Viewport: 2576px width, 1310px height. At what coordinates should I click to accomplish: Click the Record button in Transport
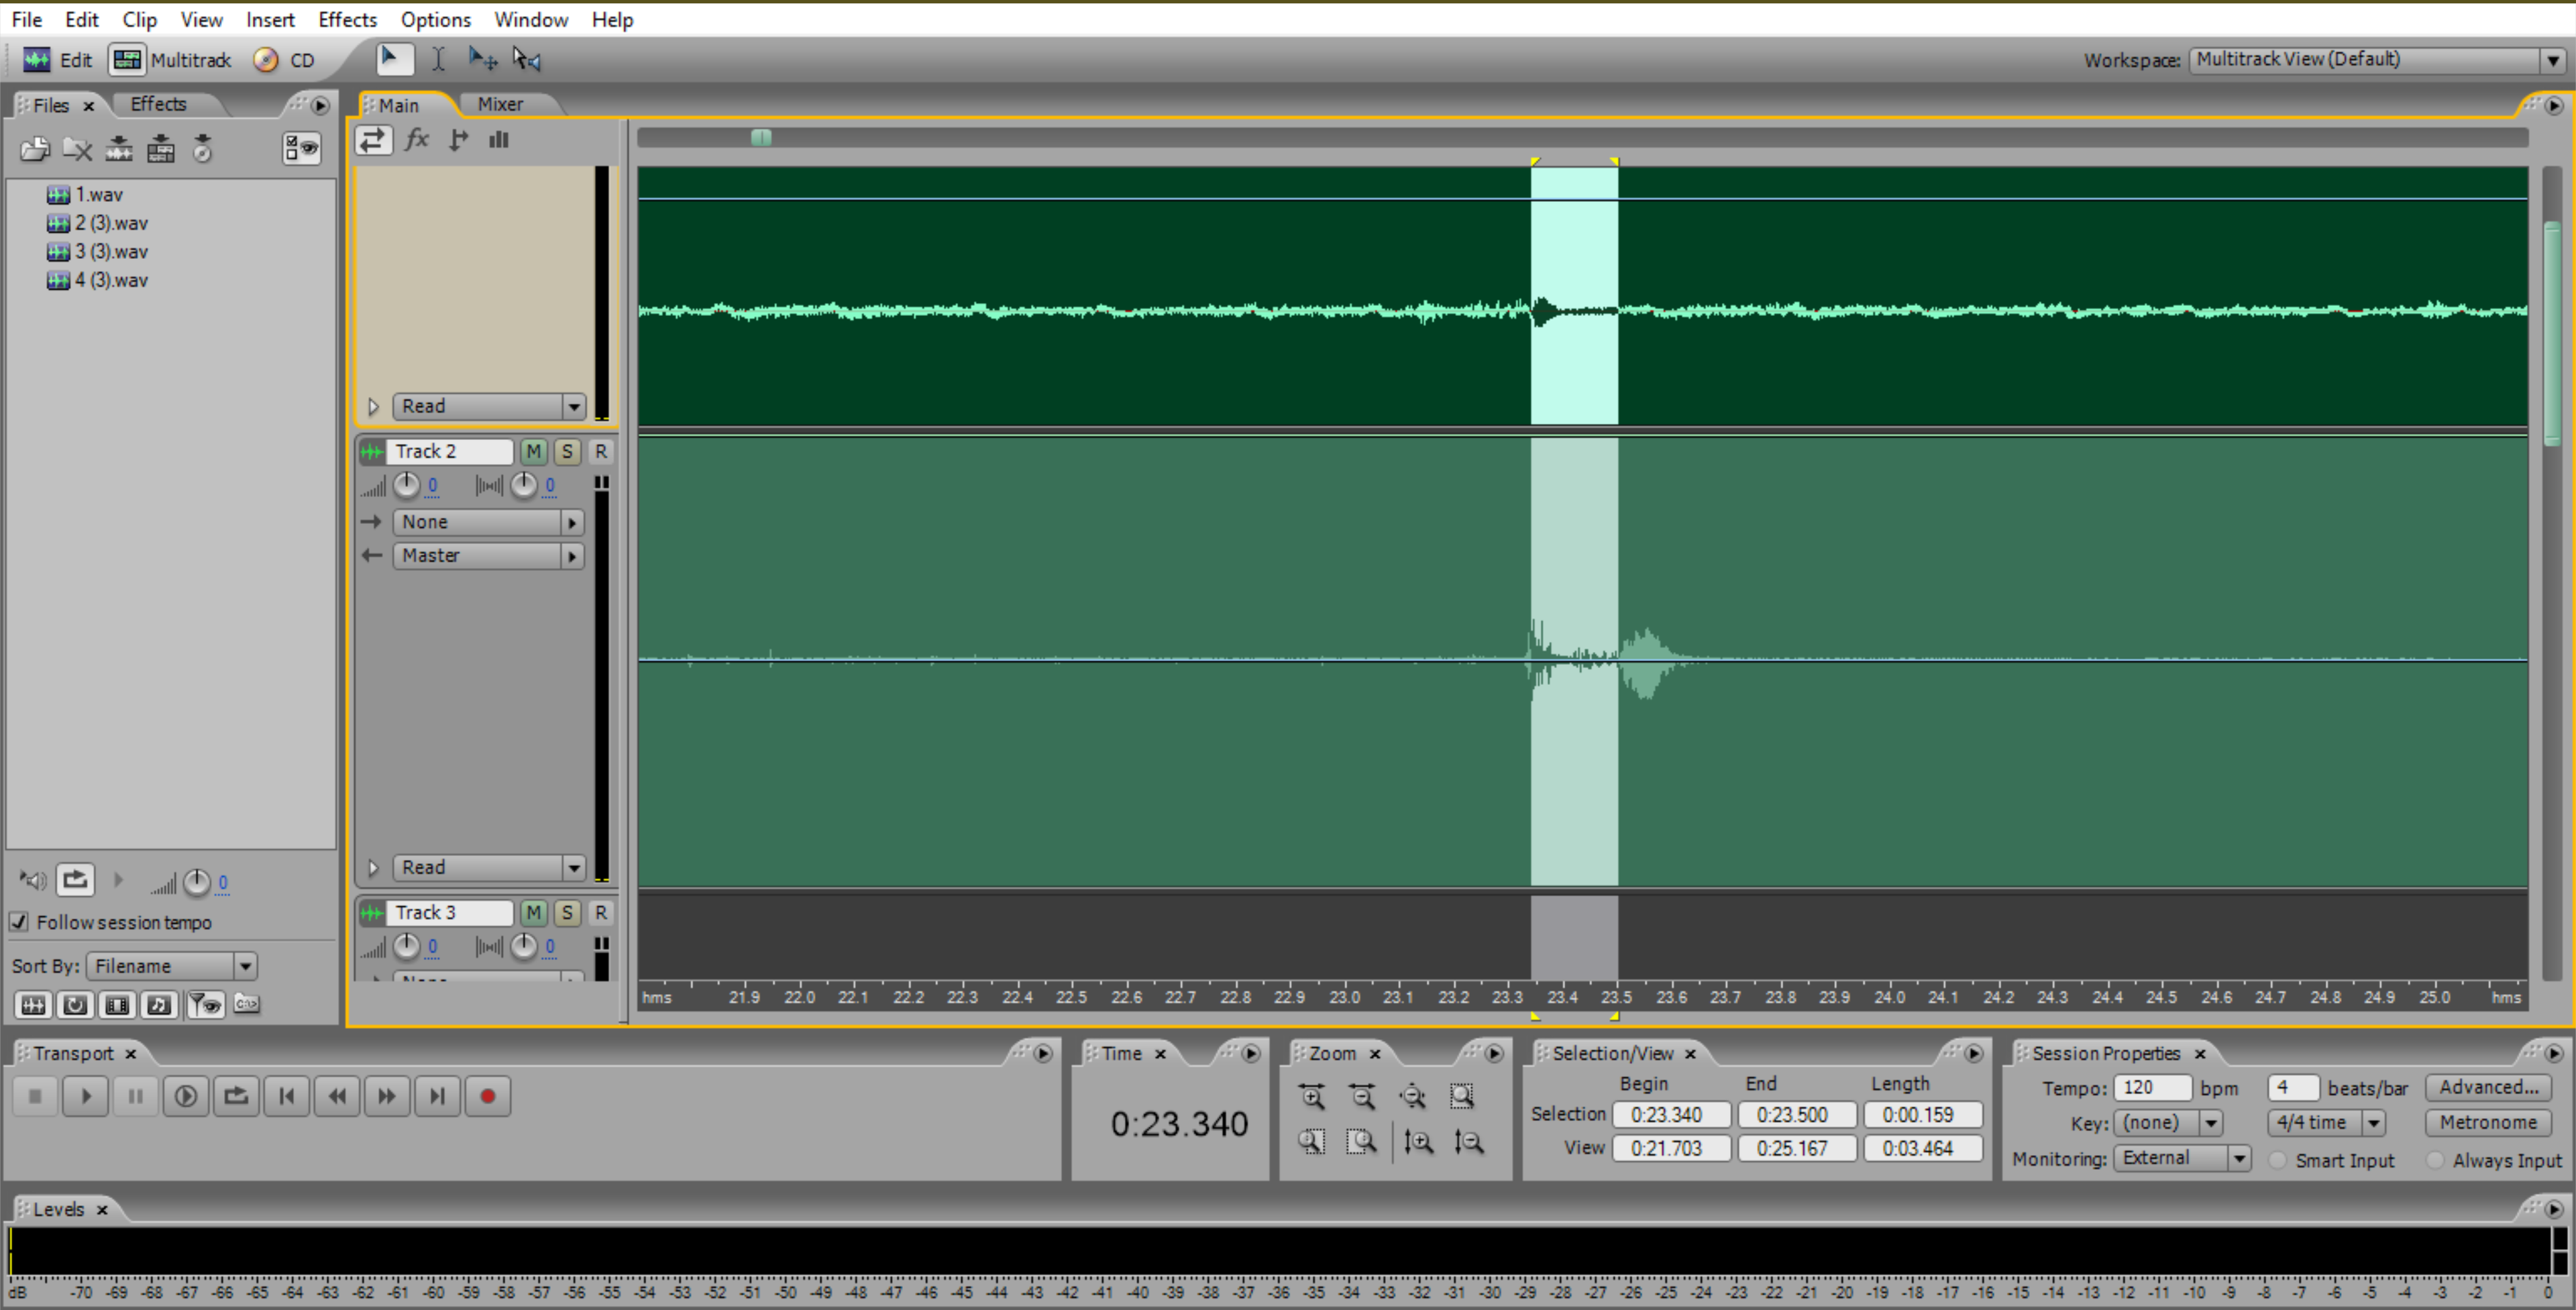pos(487,1096)
